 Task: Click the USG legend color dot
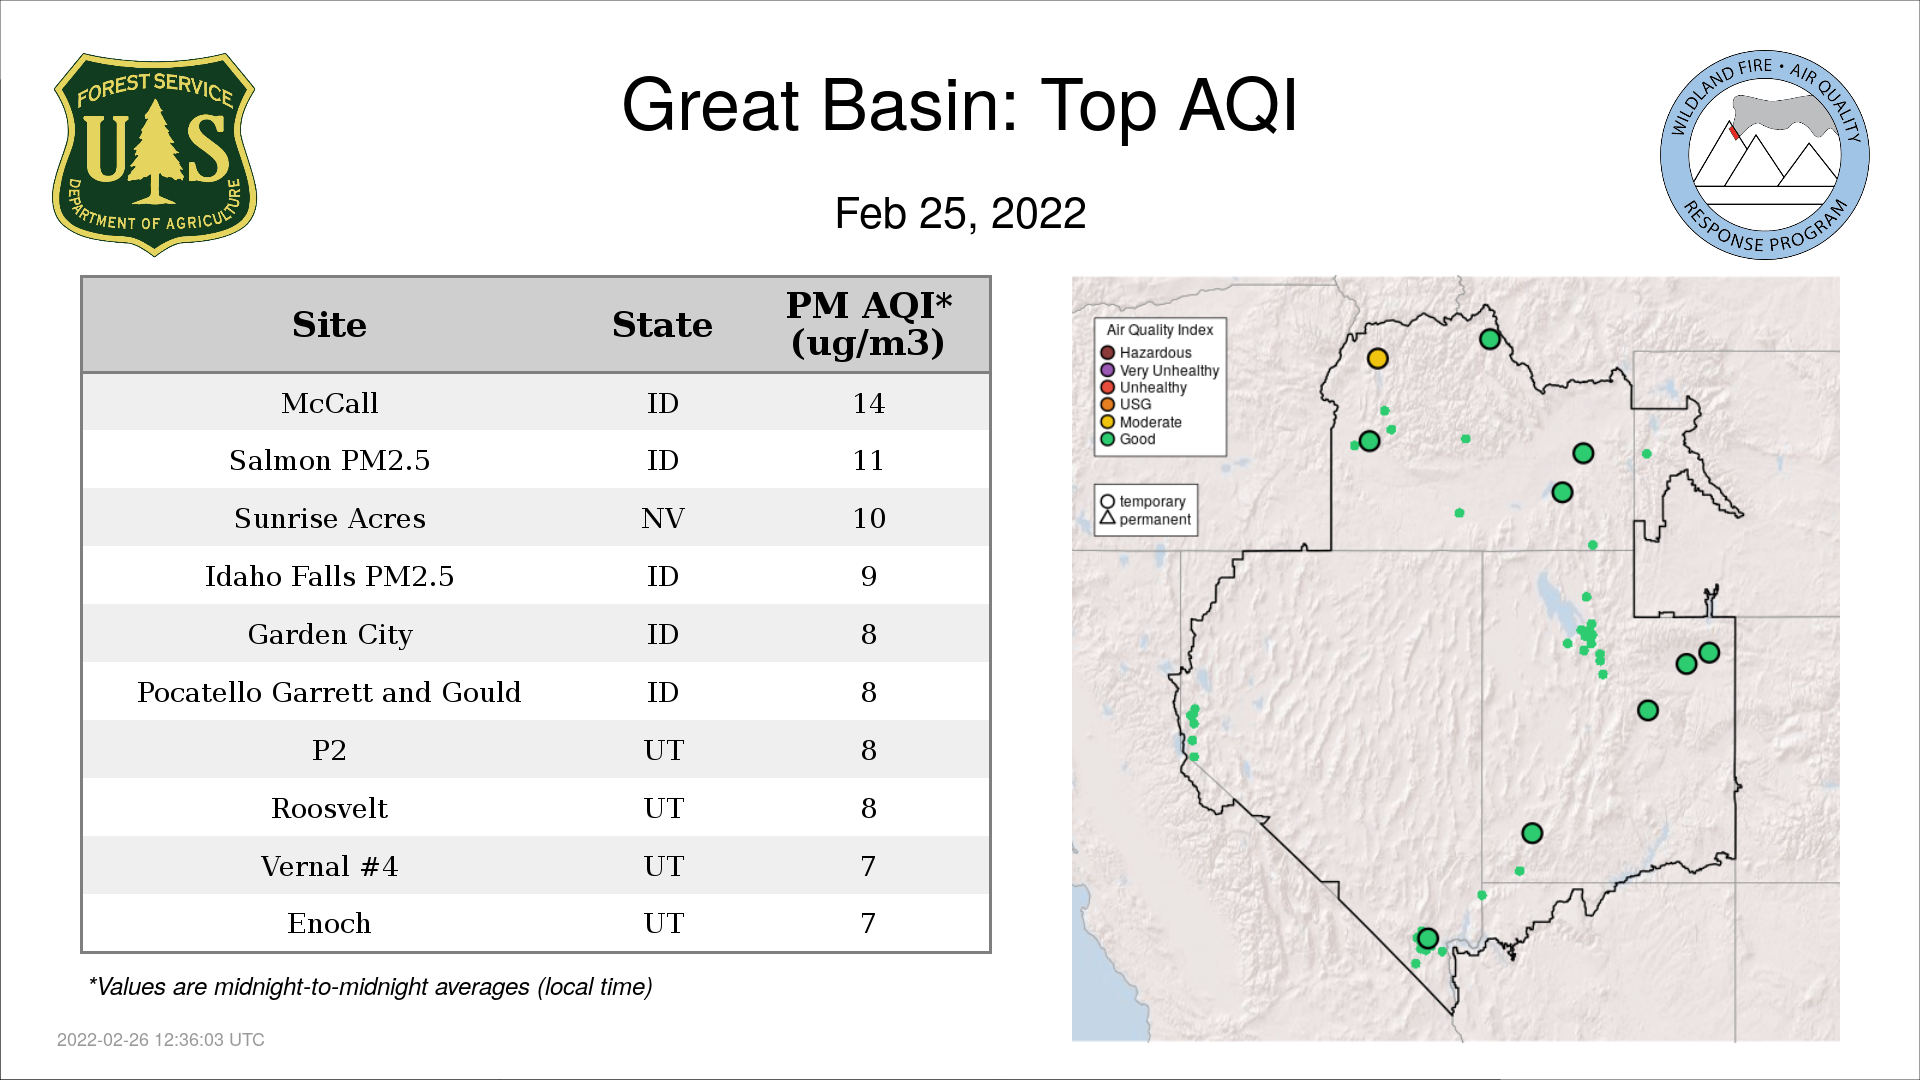(1107, 404)
